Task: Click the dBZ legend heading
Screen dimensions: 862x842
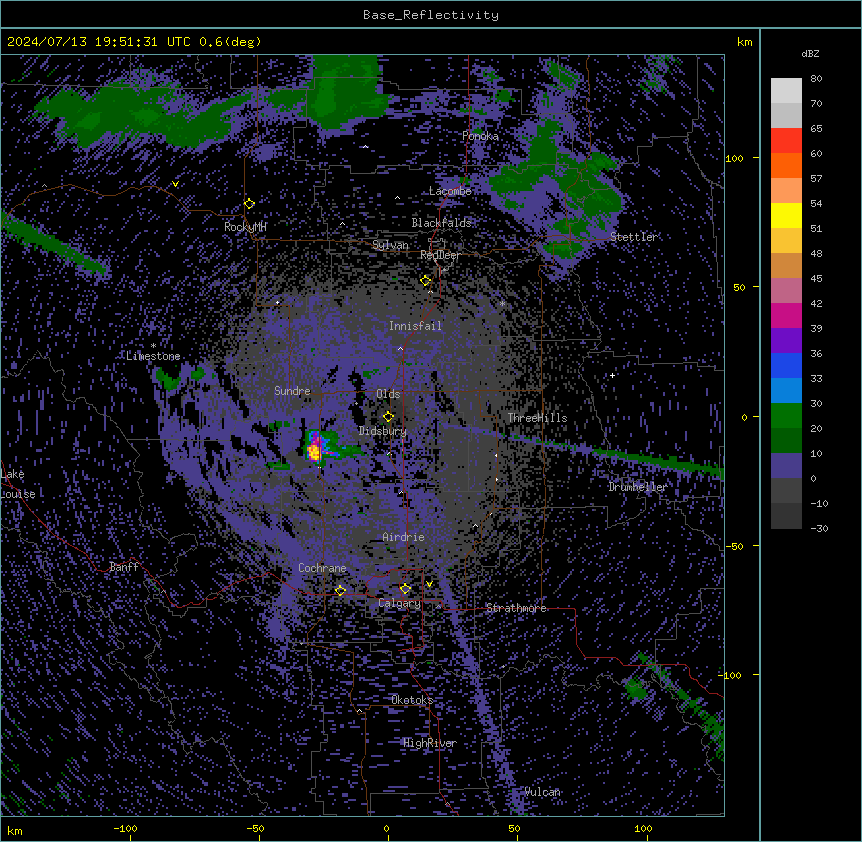Action: (x=810, y=53)
